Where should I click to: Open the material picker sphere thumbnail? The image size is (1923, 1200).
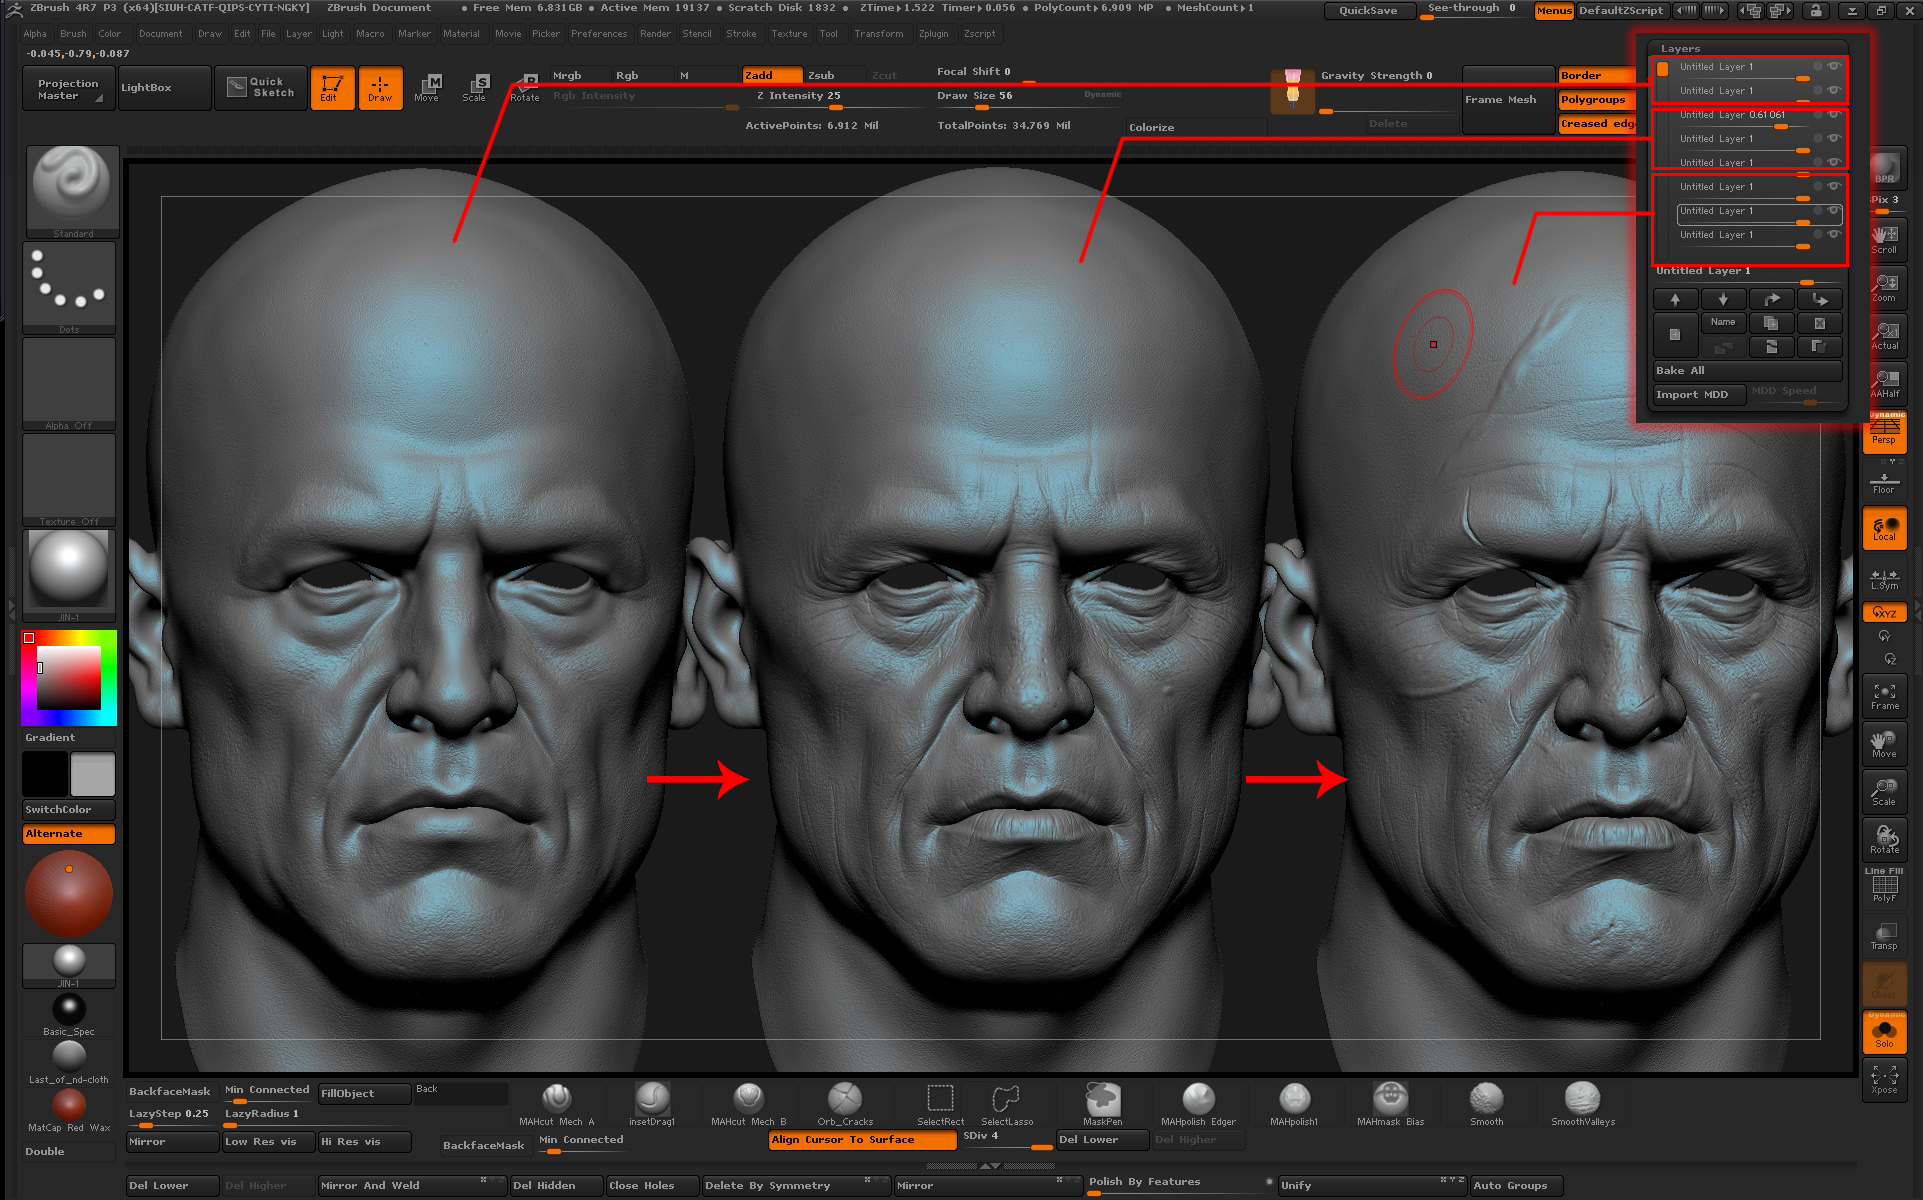tap(69, 575)
